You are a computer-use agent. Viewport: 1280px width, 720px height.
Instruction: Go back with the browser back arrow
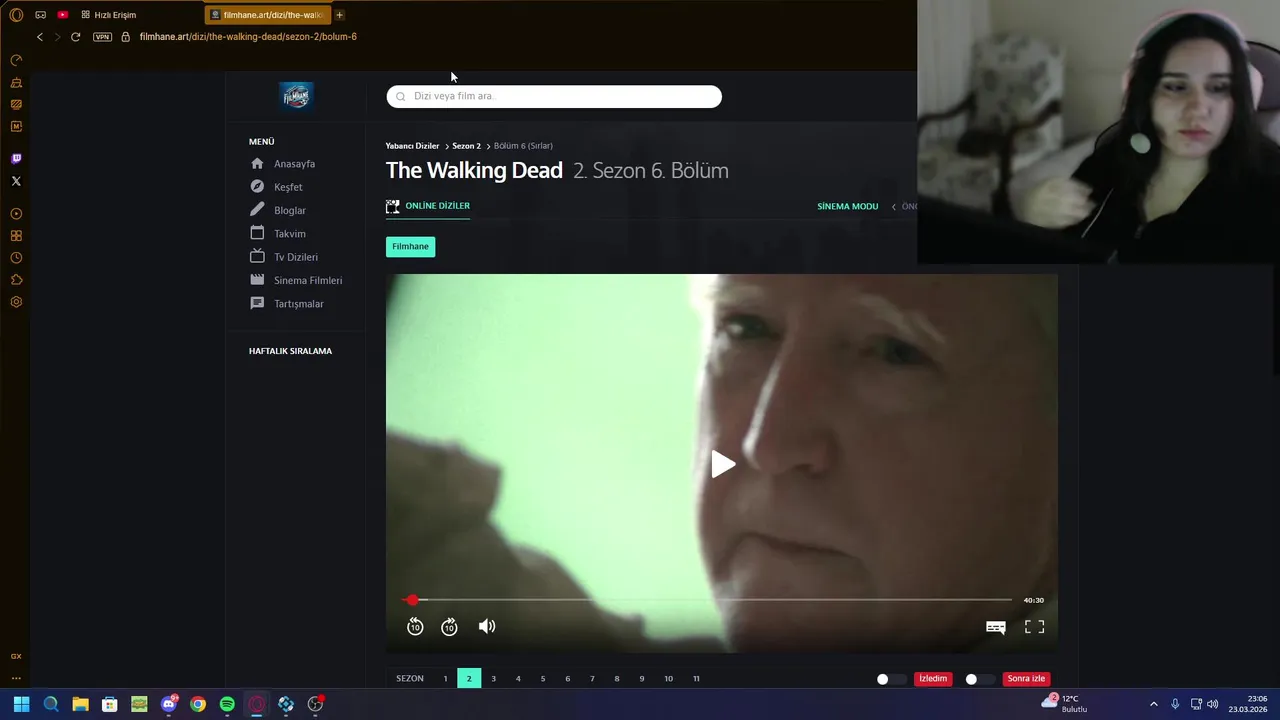40,37
